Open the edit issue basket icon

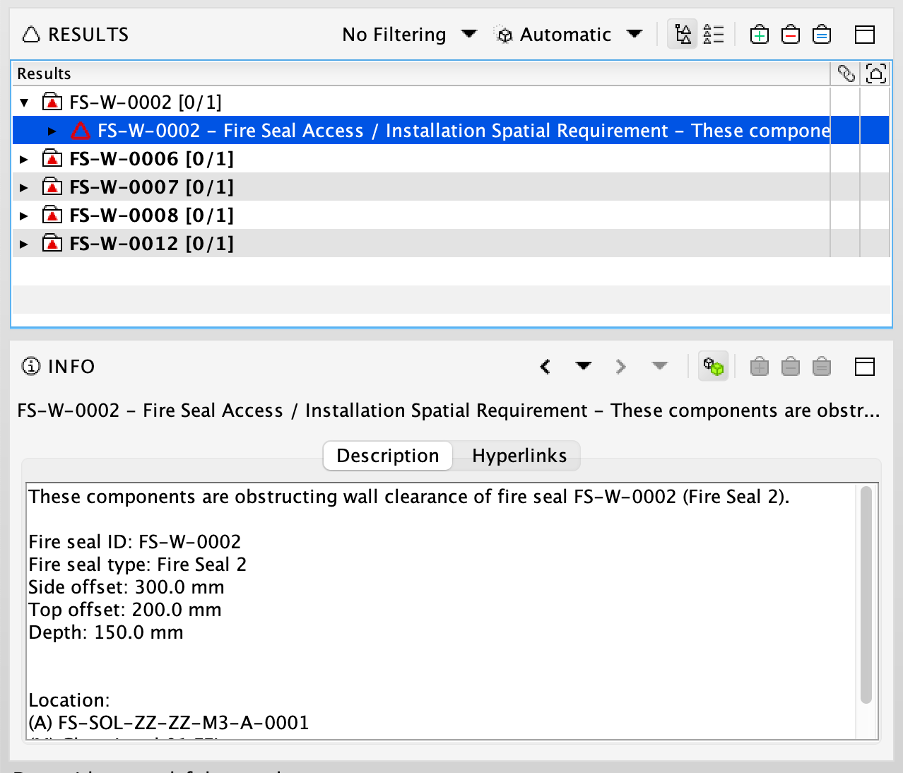pyautogui.click(x=821, y=34)
